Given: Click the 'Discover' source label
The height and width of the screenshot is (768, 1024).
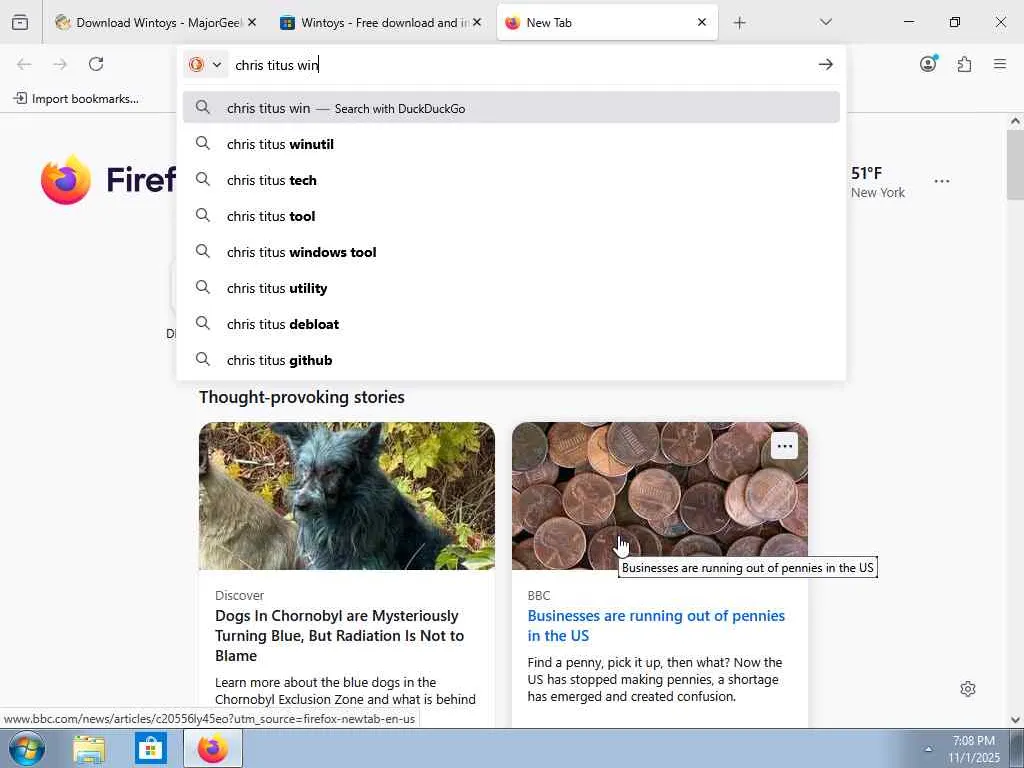Looking at the screenshot, I should pyautogui.click(x=240, y=596).
